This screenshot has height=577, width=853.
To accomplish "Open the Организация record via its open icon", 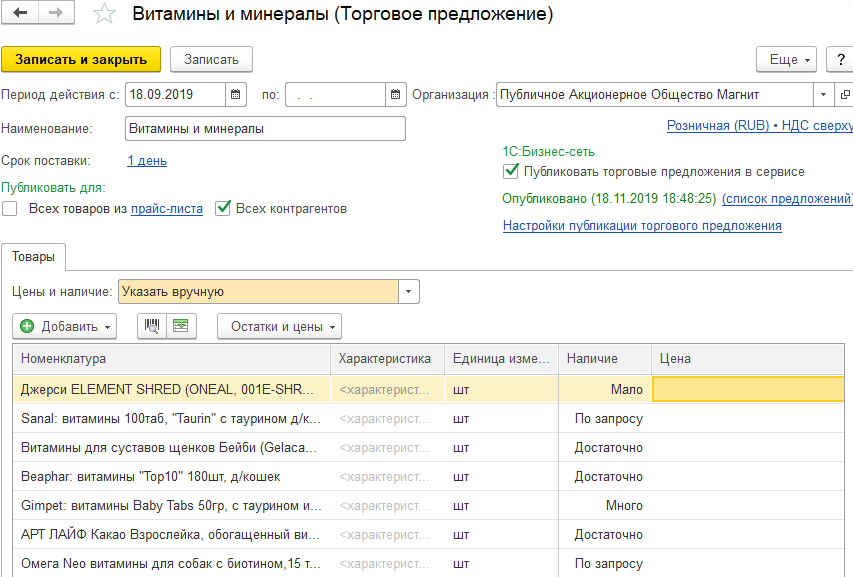I will point(845,95).
